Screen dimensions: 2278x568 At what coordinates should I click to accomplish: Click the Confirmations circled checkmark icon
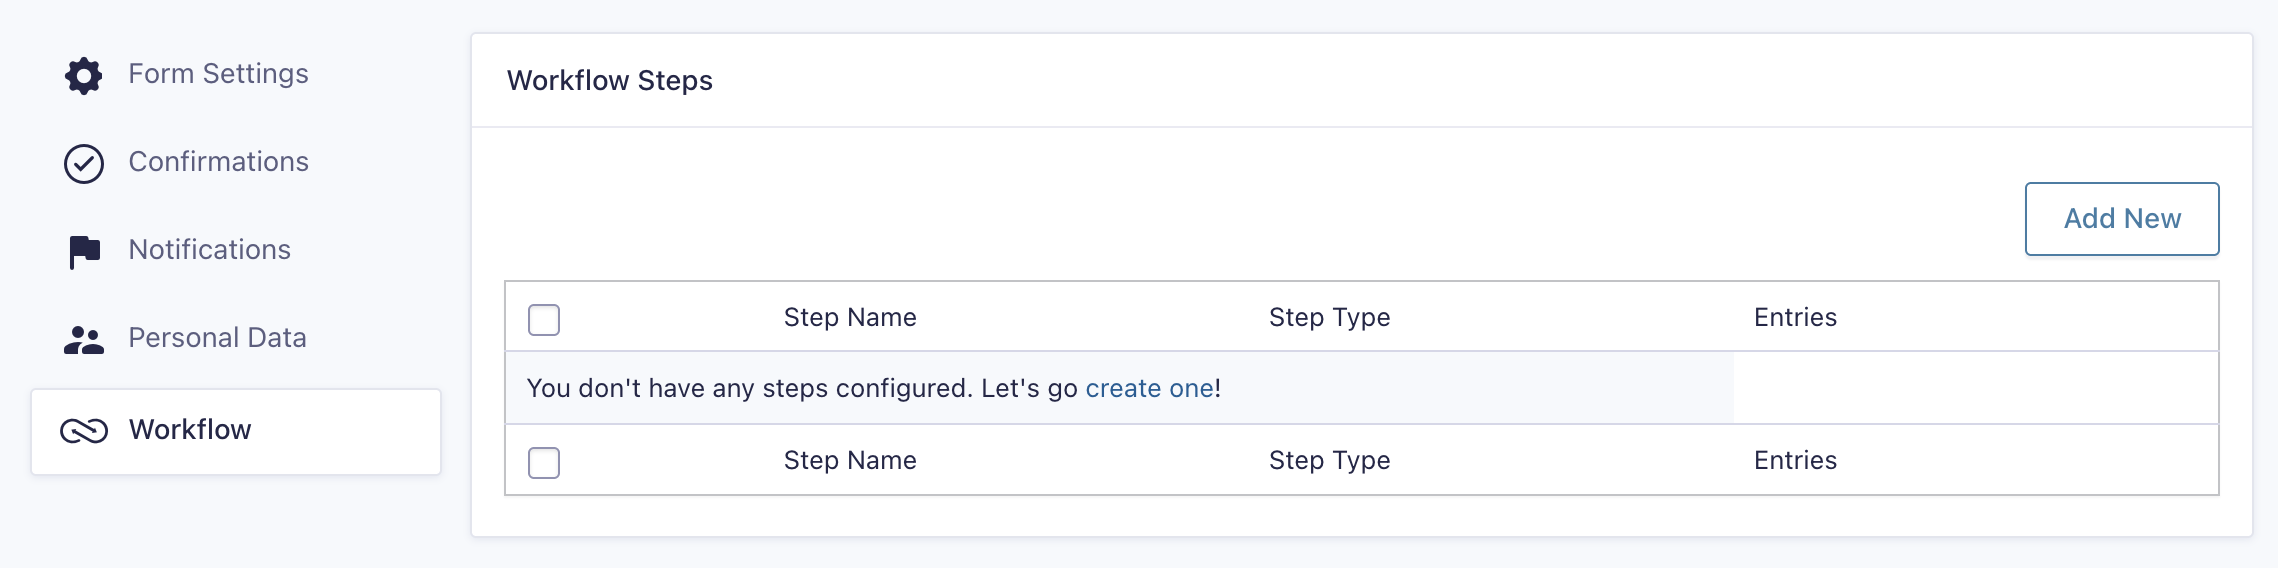pyautogui.click(x=84, y=164)
